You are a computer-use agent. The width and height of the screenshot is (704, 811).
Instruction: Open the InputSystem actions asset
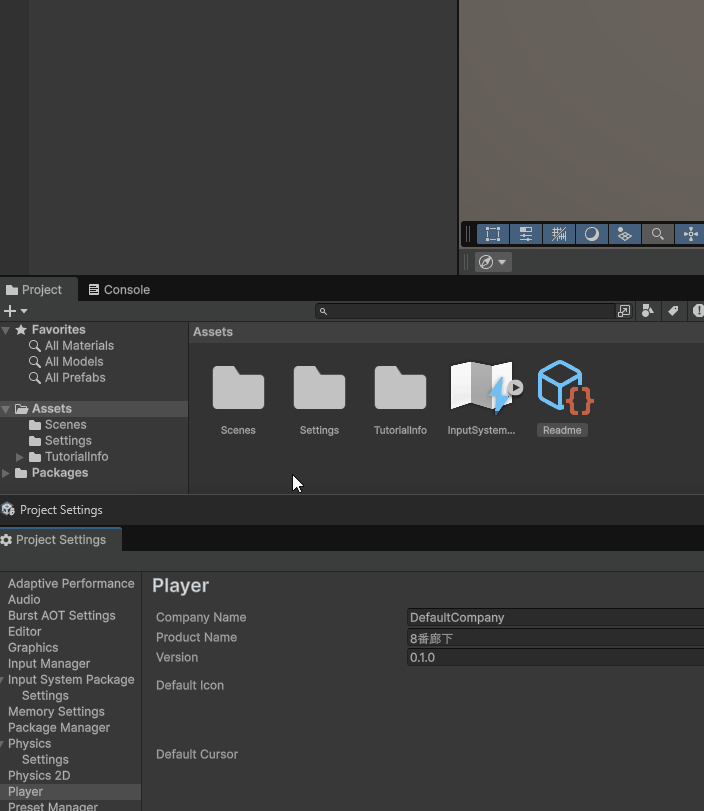(x=481, y=389)
